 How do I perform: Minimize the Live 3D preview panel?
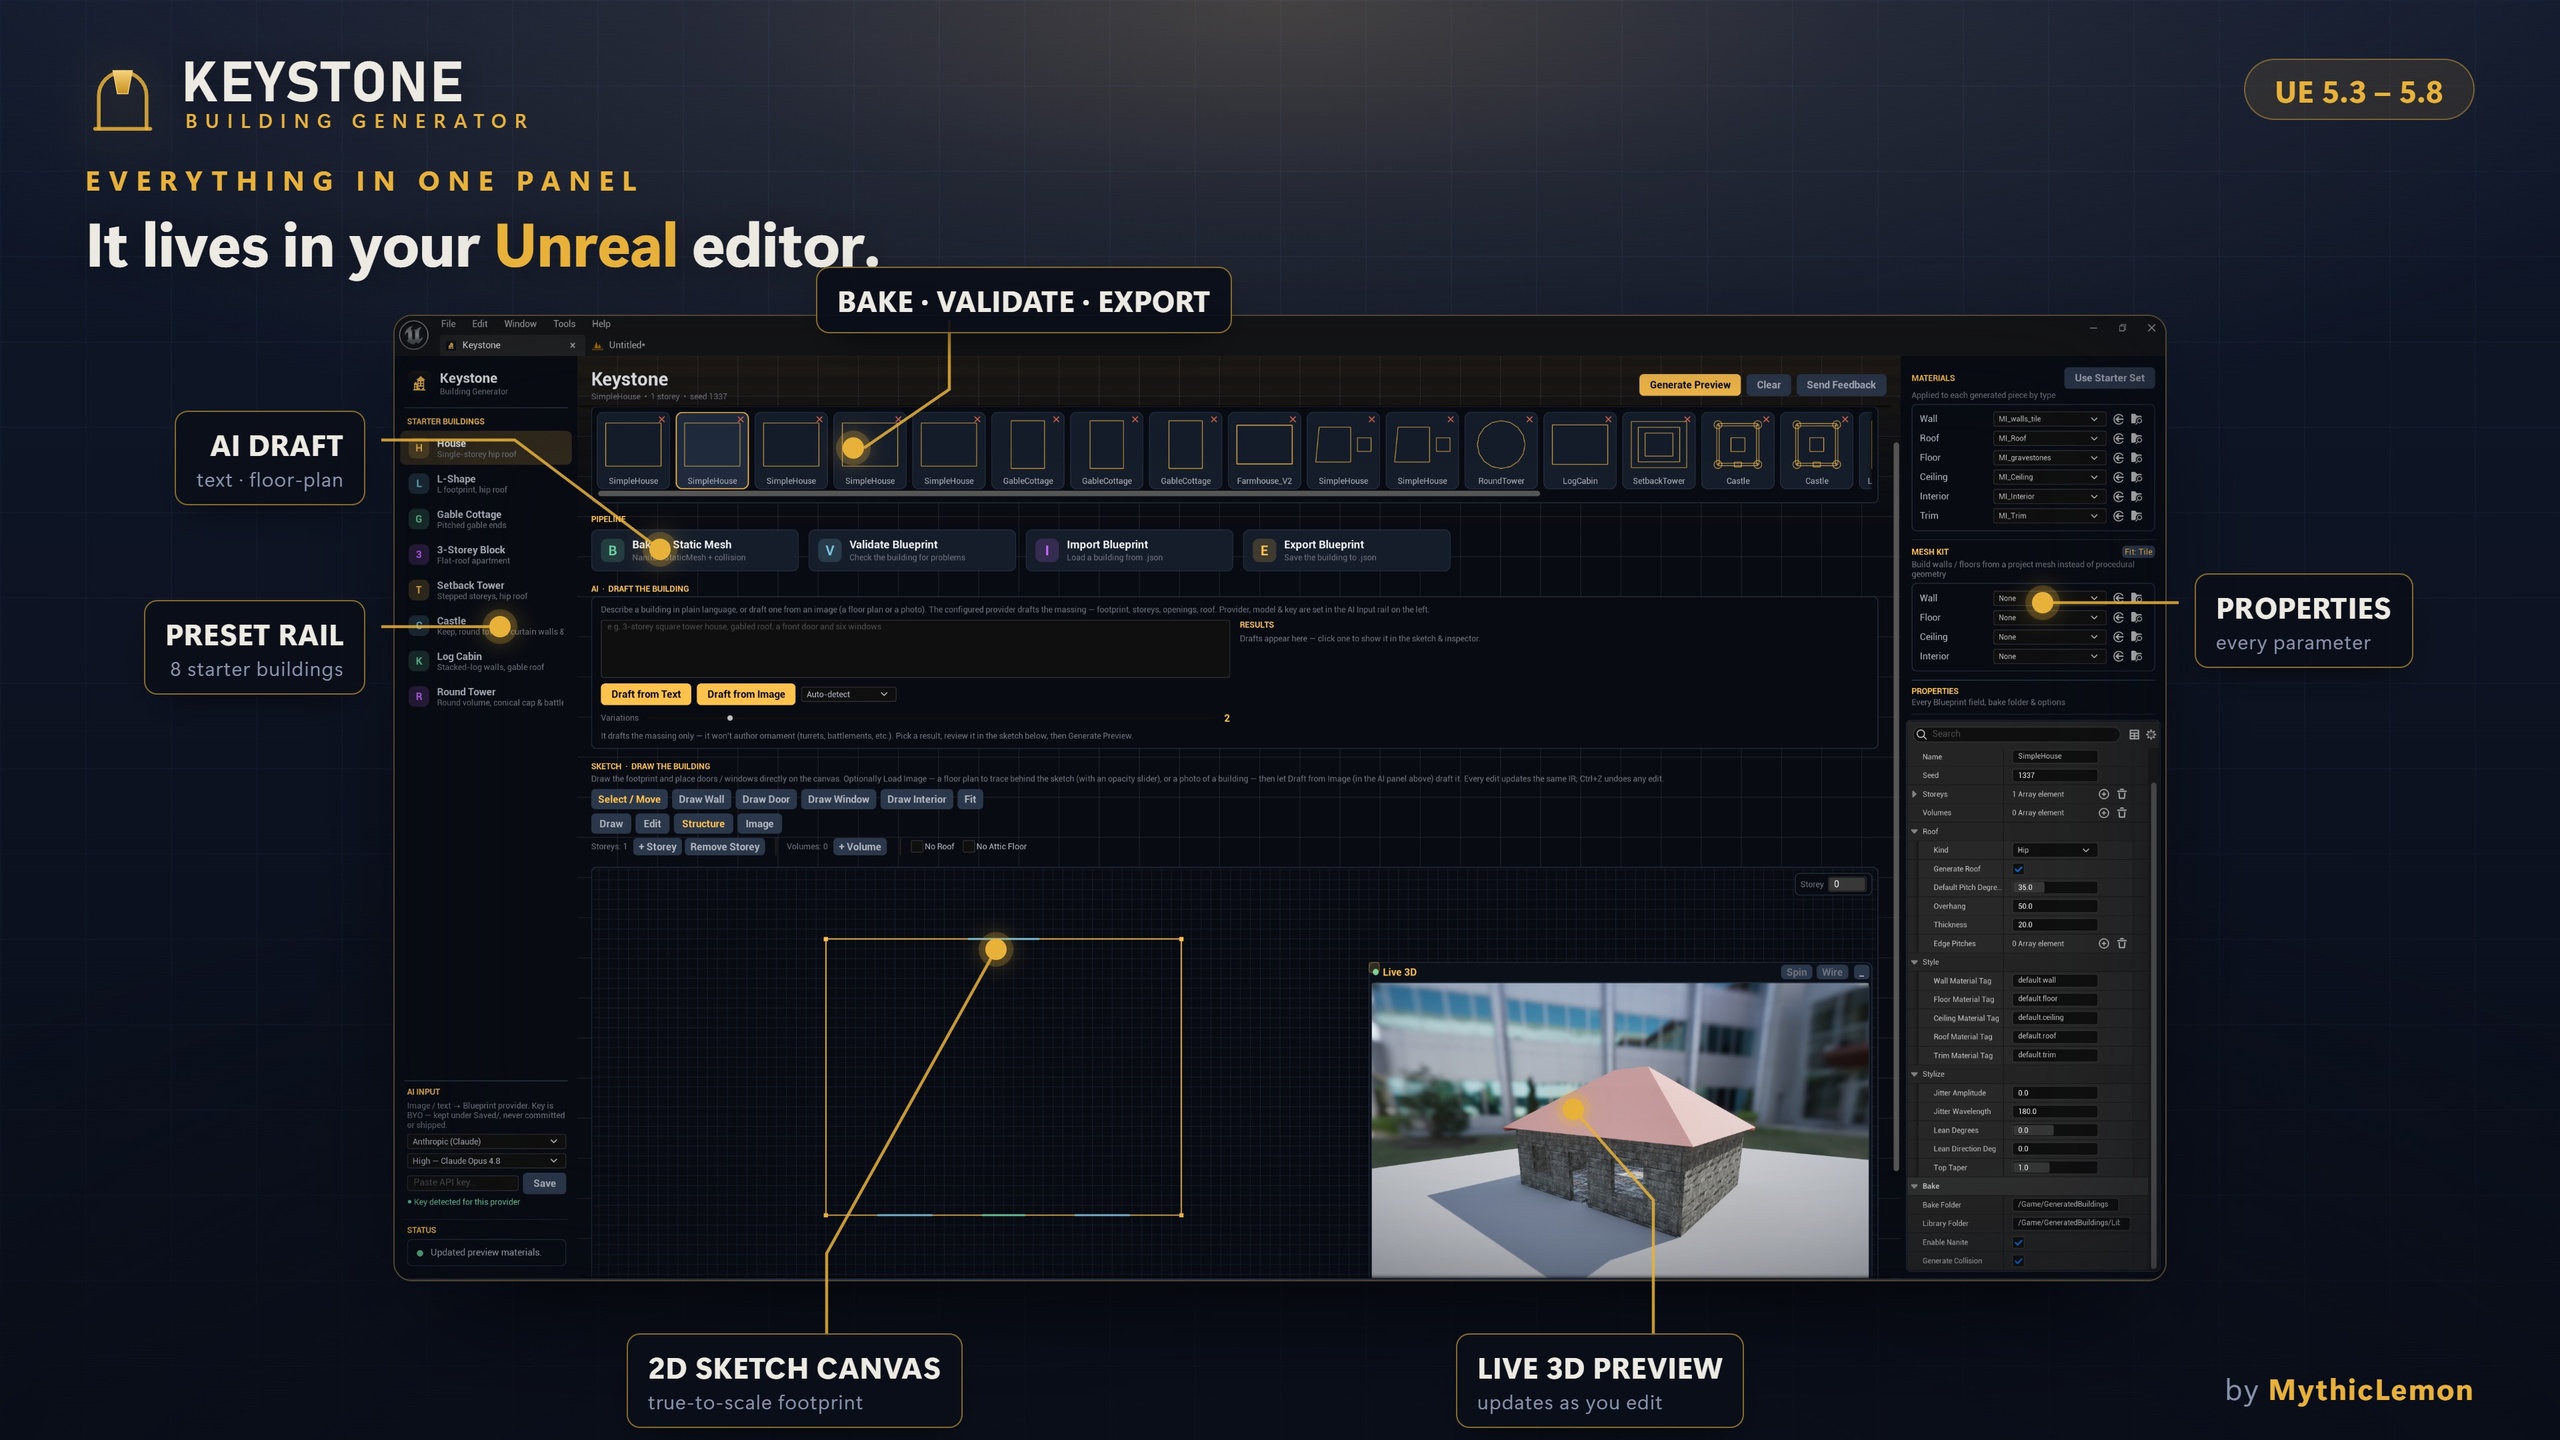(1861, 973)
